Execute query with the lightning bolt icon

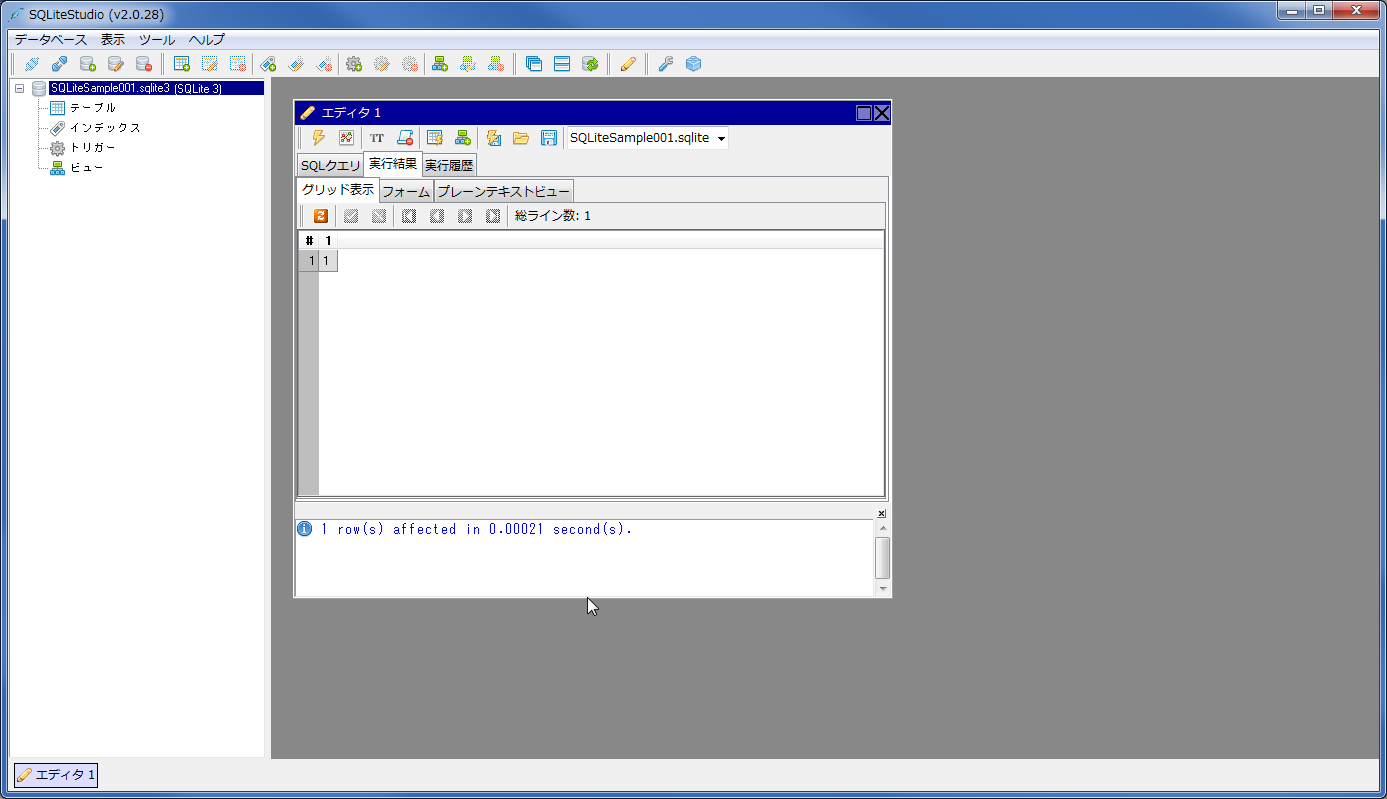point(318,138)
